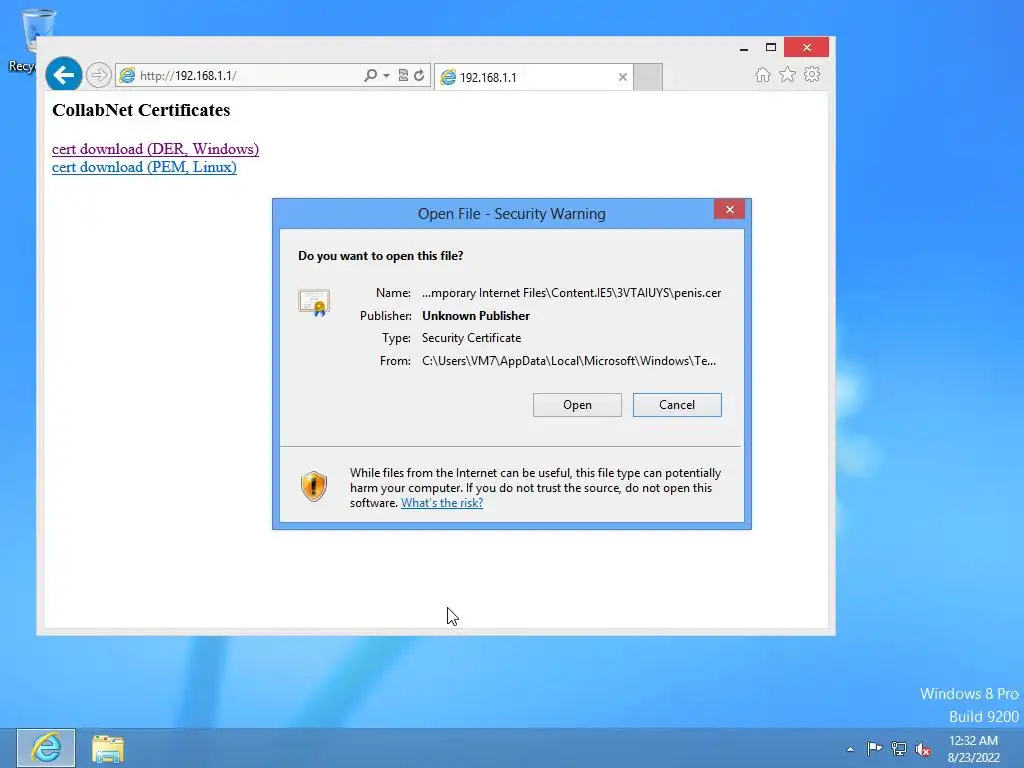1024x768 pixels.
Task: Show hidden tray icons arrow
Action: 850,749
